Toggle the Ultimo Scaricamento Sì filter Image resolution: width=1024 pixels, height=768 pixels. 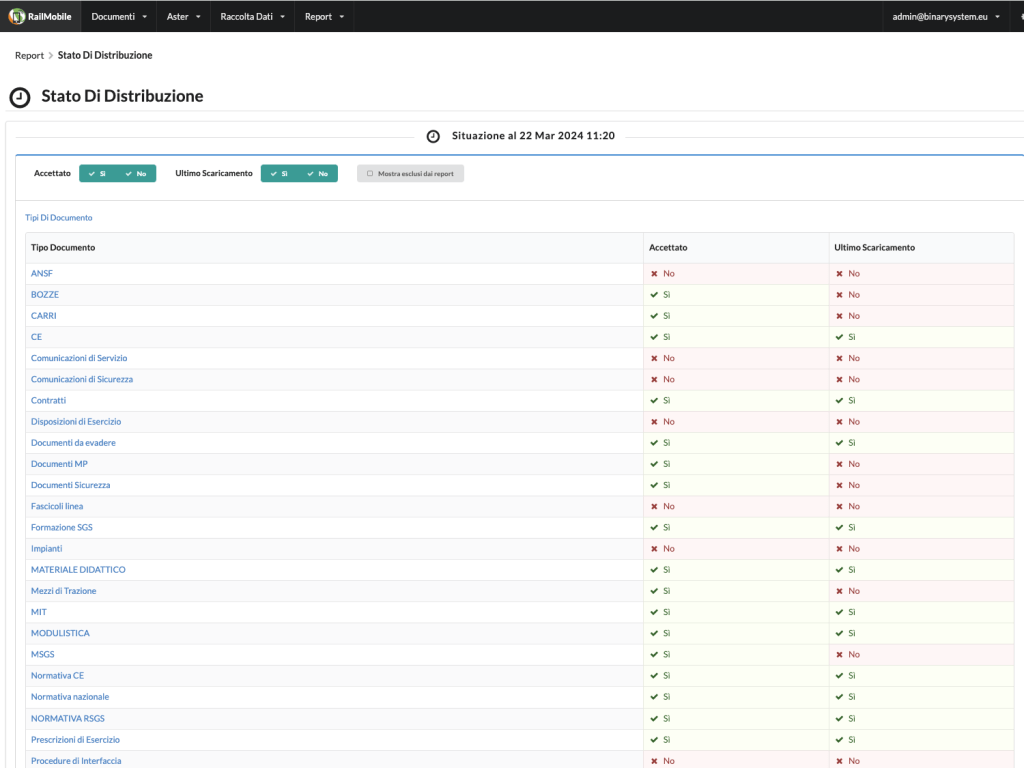pos(280,174)
